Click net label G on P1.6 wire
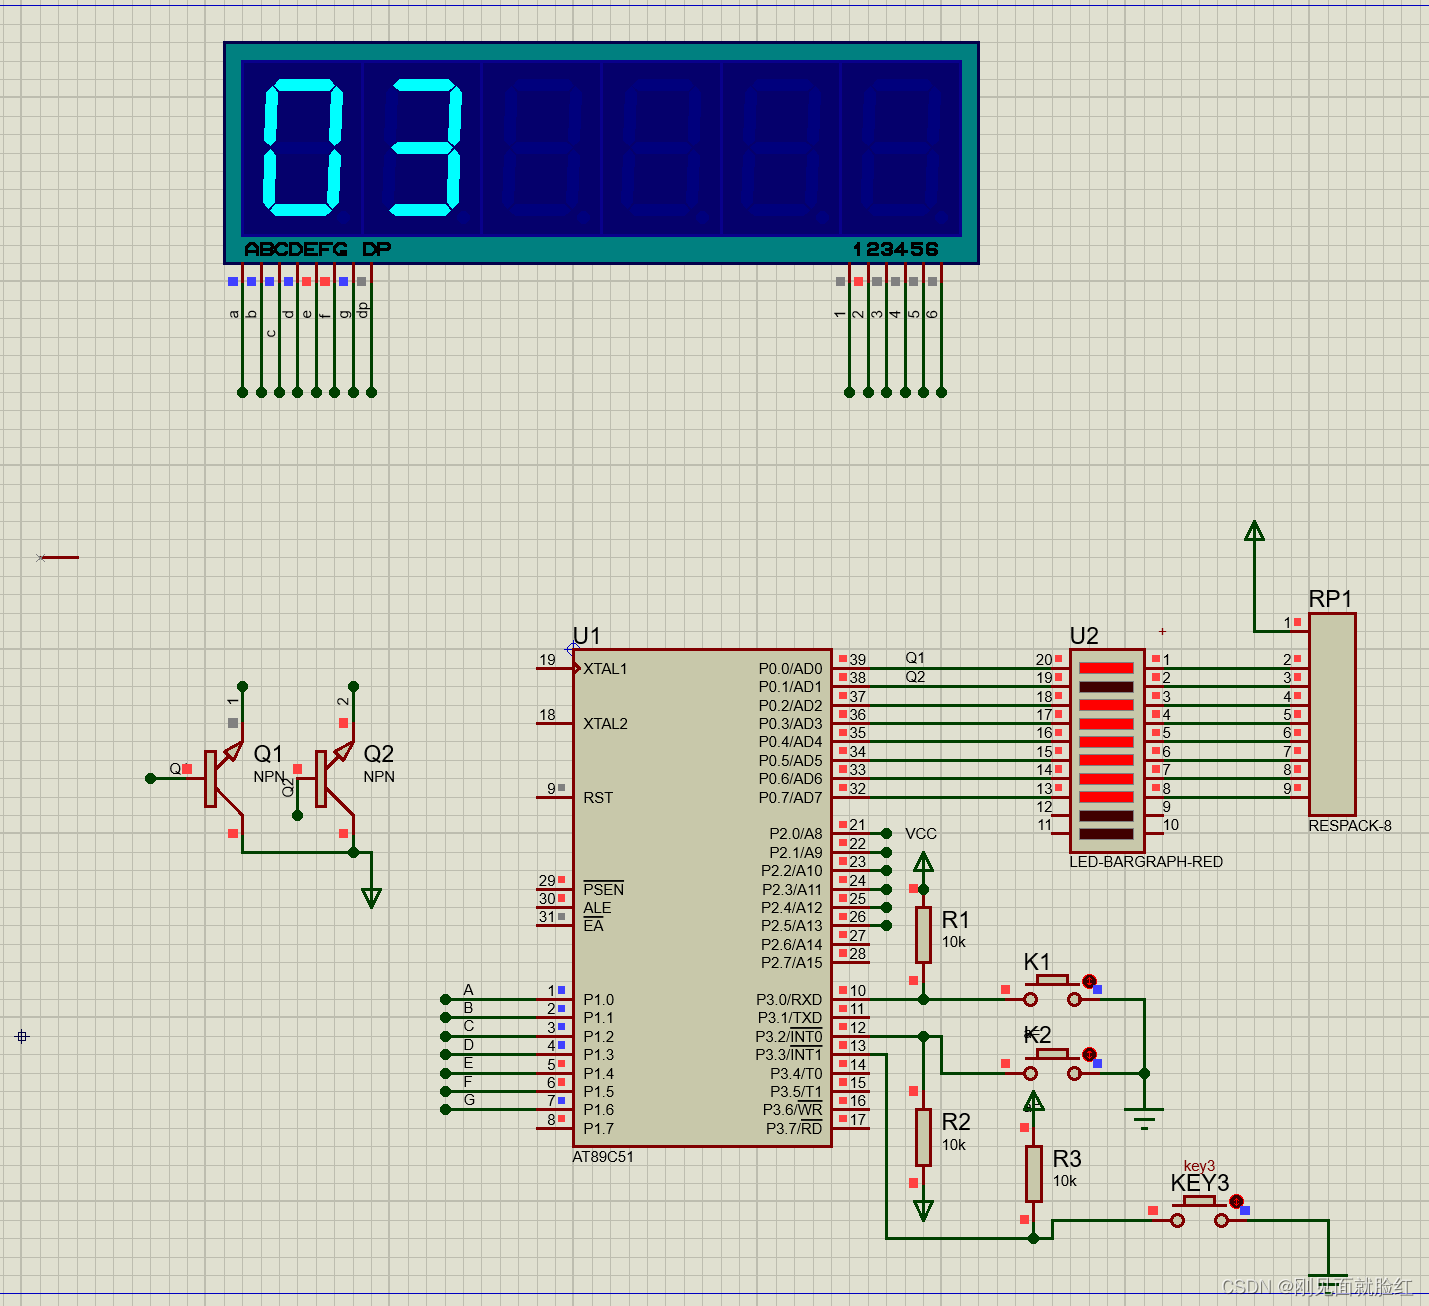 (x=468, y=1100)
